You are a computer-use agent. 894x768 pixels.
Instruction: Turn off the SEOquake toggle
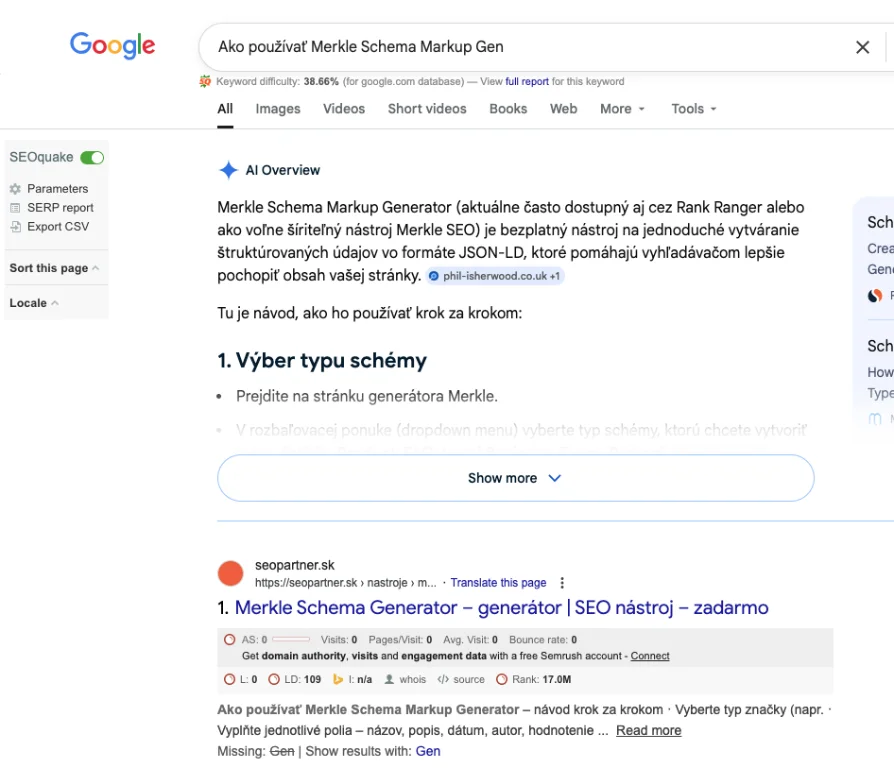click(x=92, y=158)
